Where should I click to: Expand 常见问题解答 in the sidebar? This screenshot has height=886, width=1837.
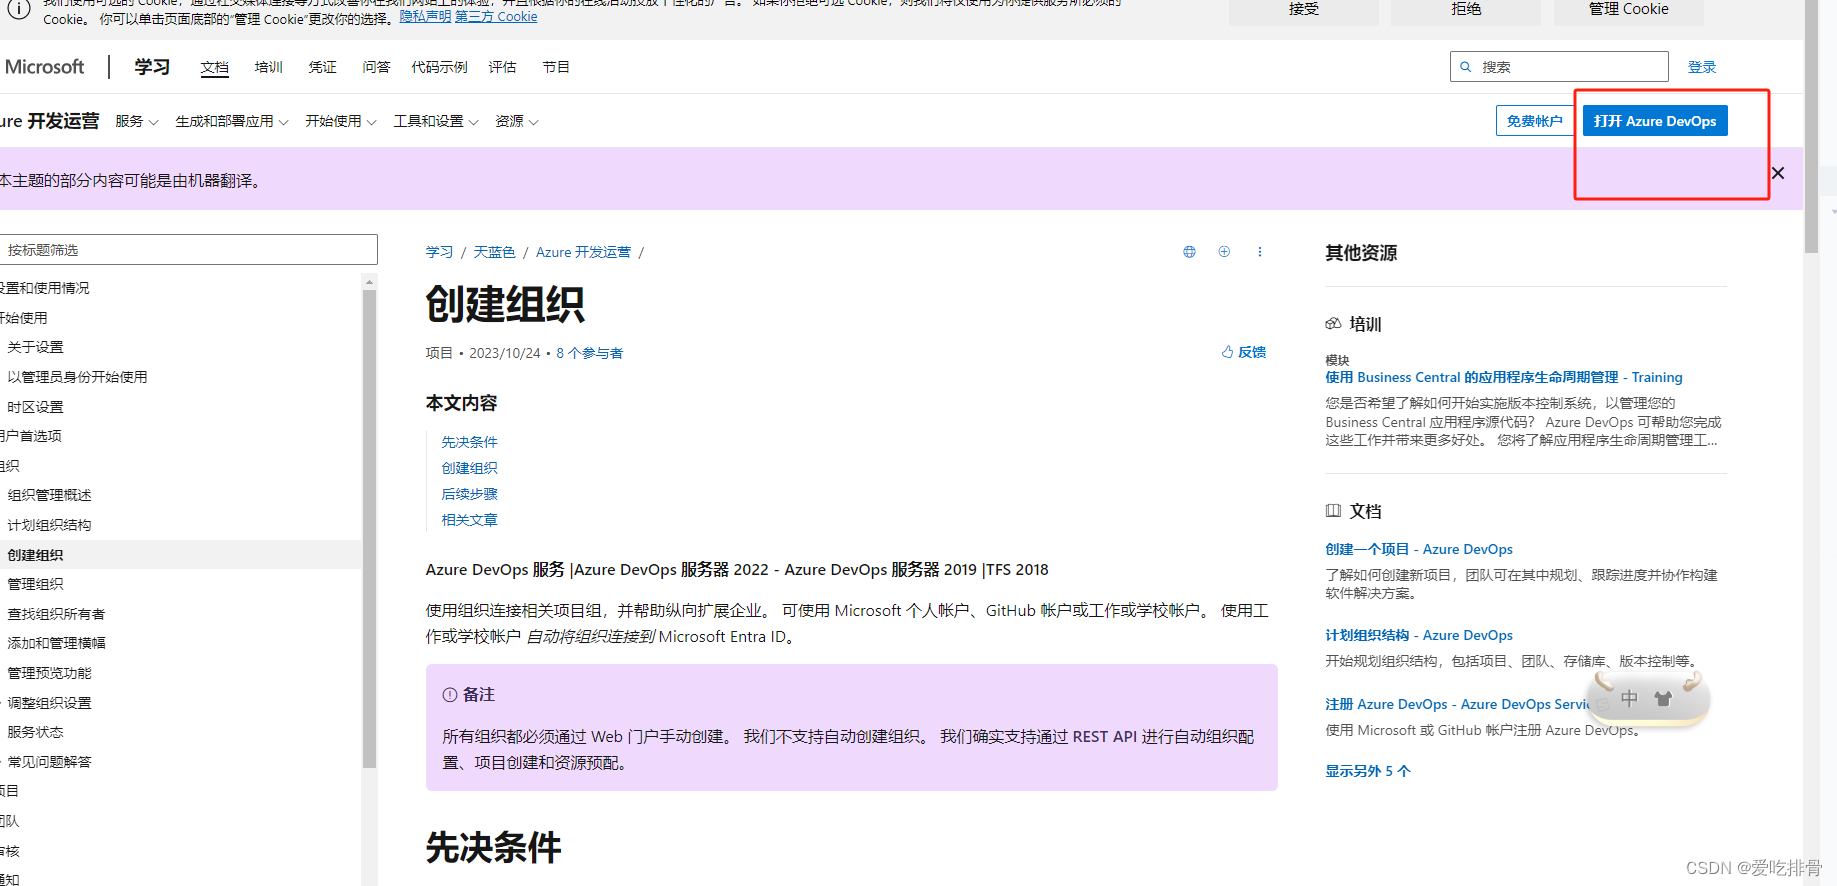pyautogui.click(x=49, y=762)
